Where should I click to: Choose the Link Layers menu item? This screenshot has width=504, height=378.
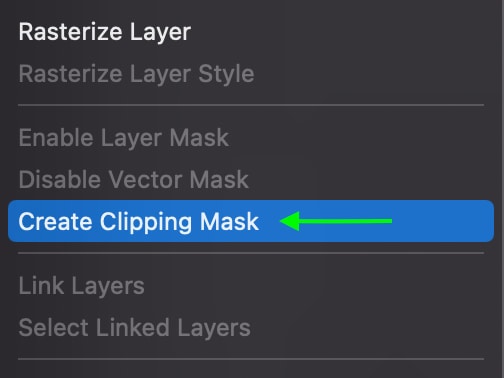click(81, 286)
